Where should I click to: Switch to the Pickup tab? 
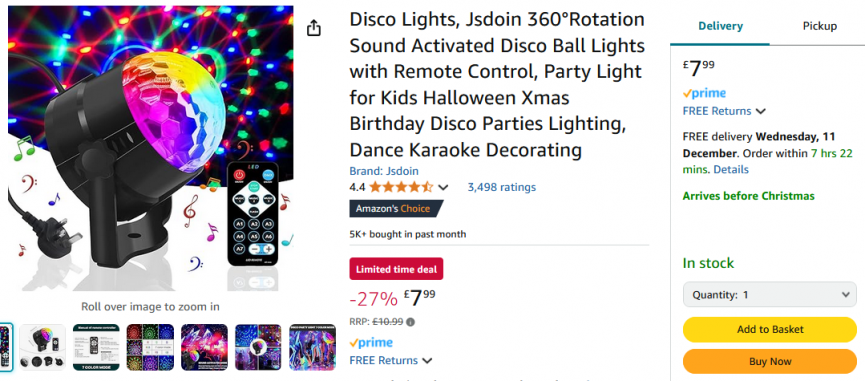point(819,26)
